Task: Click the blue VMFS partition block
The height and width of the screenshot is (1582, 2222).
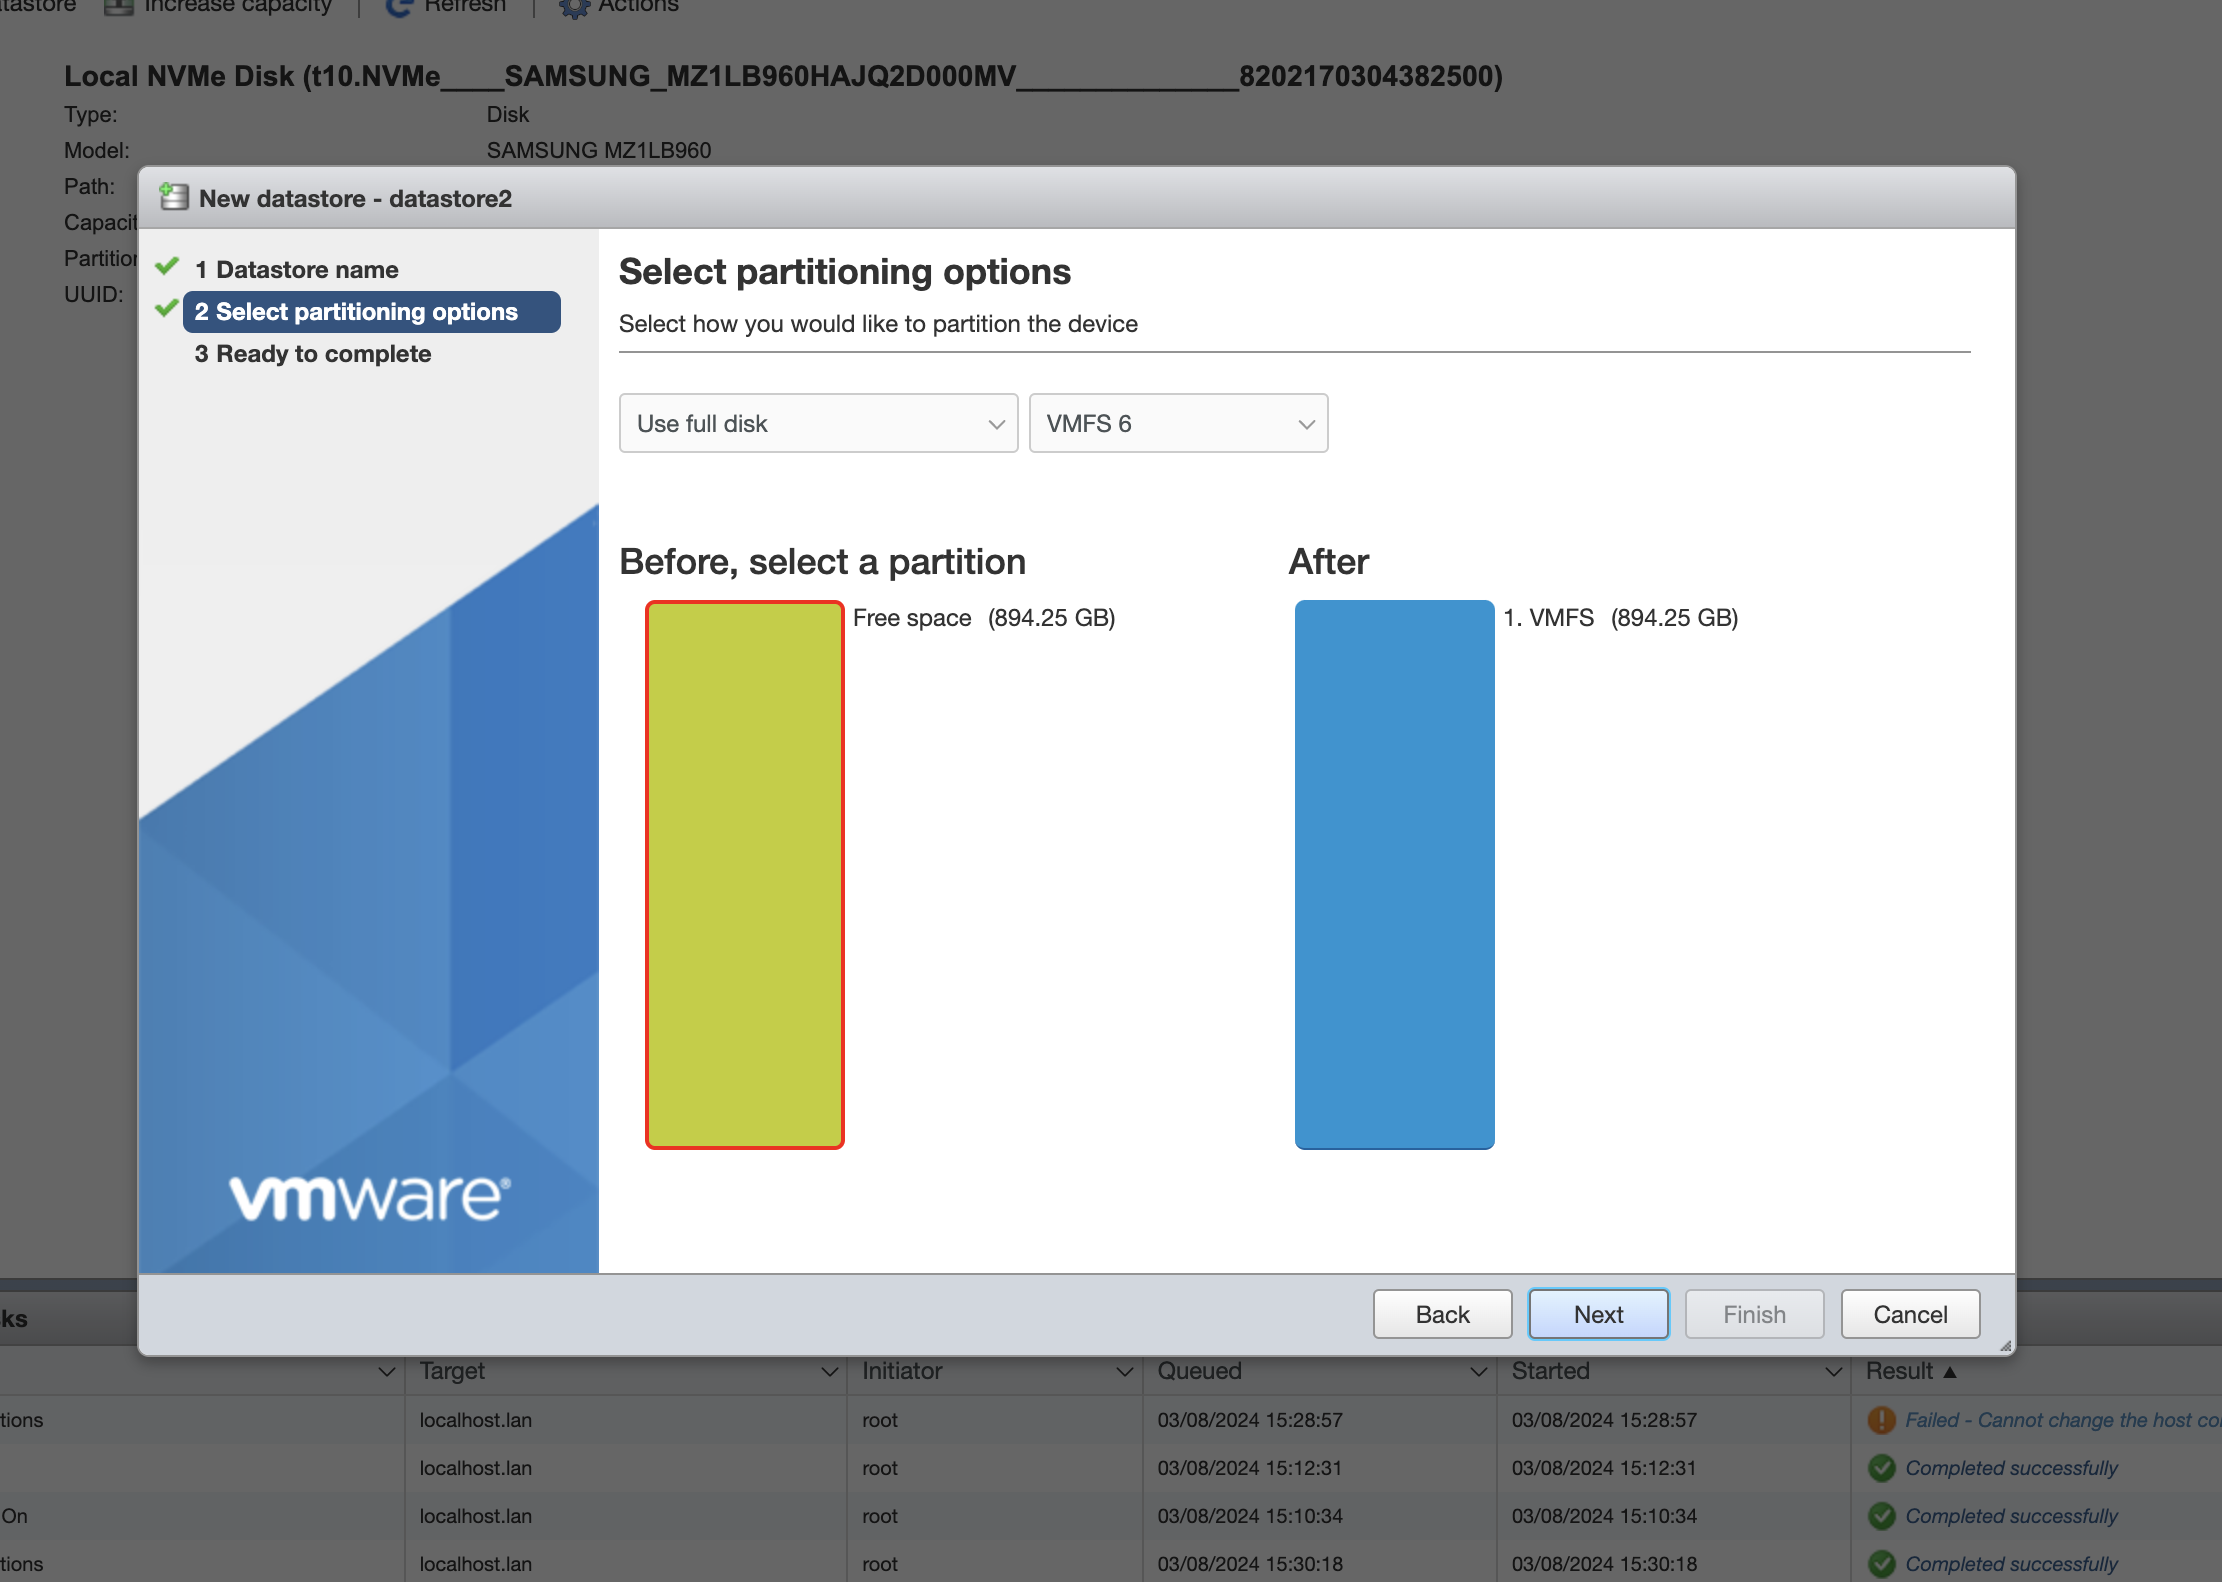Action: tap(1393, 874)
